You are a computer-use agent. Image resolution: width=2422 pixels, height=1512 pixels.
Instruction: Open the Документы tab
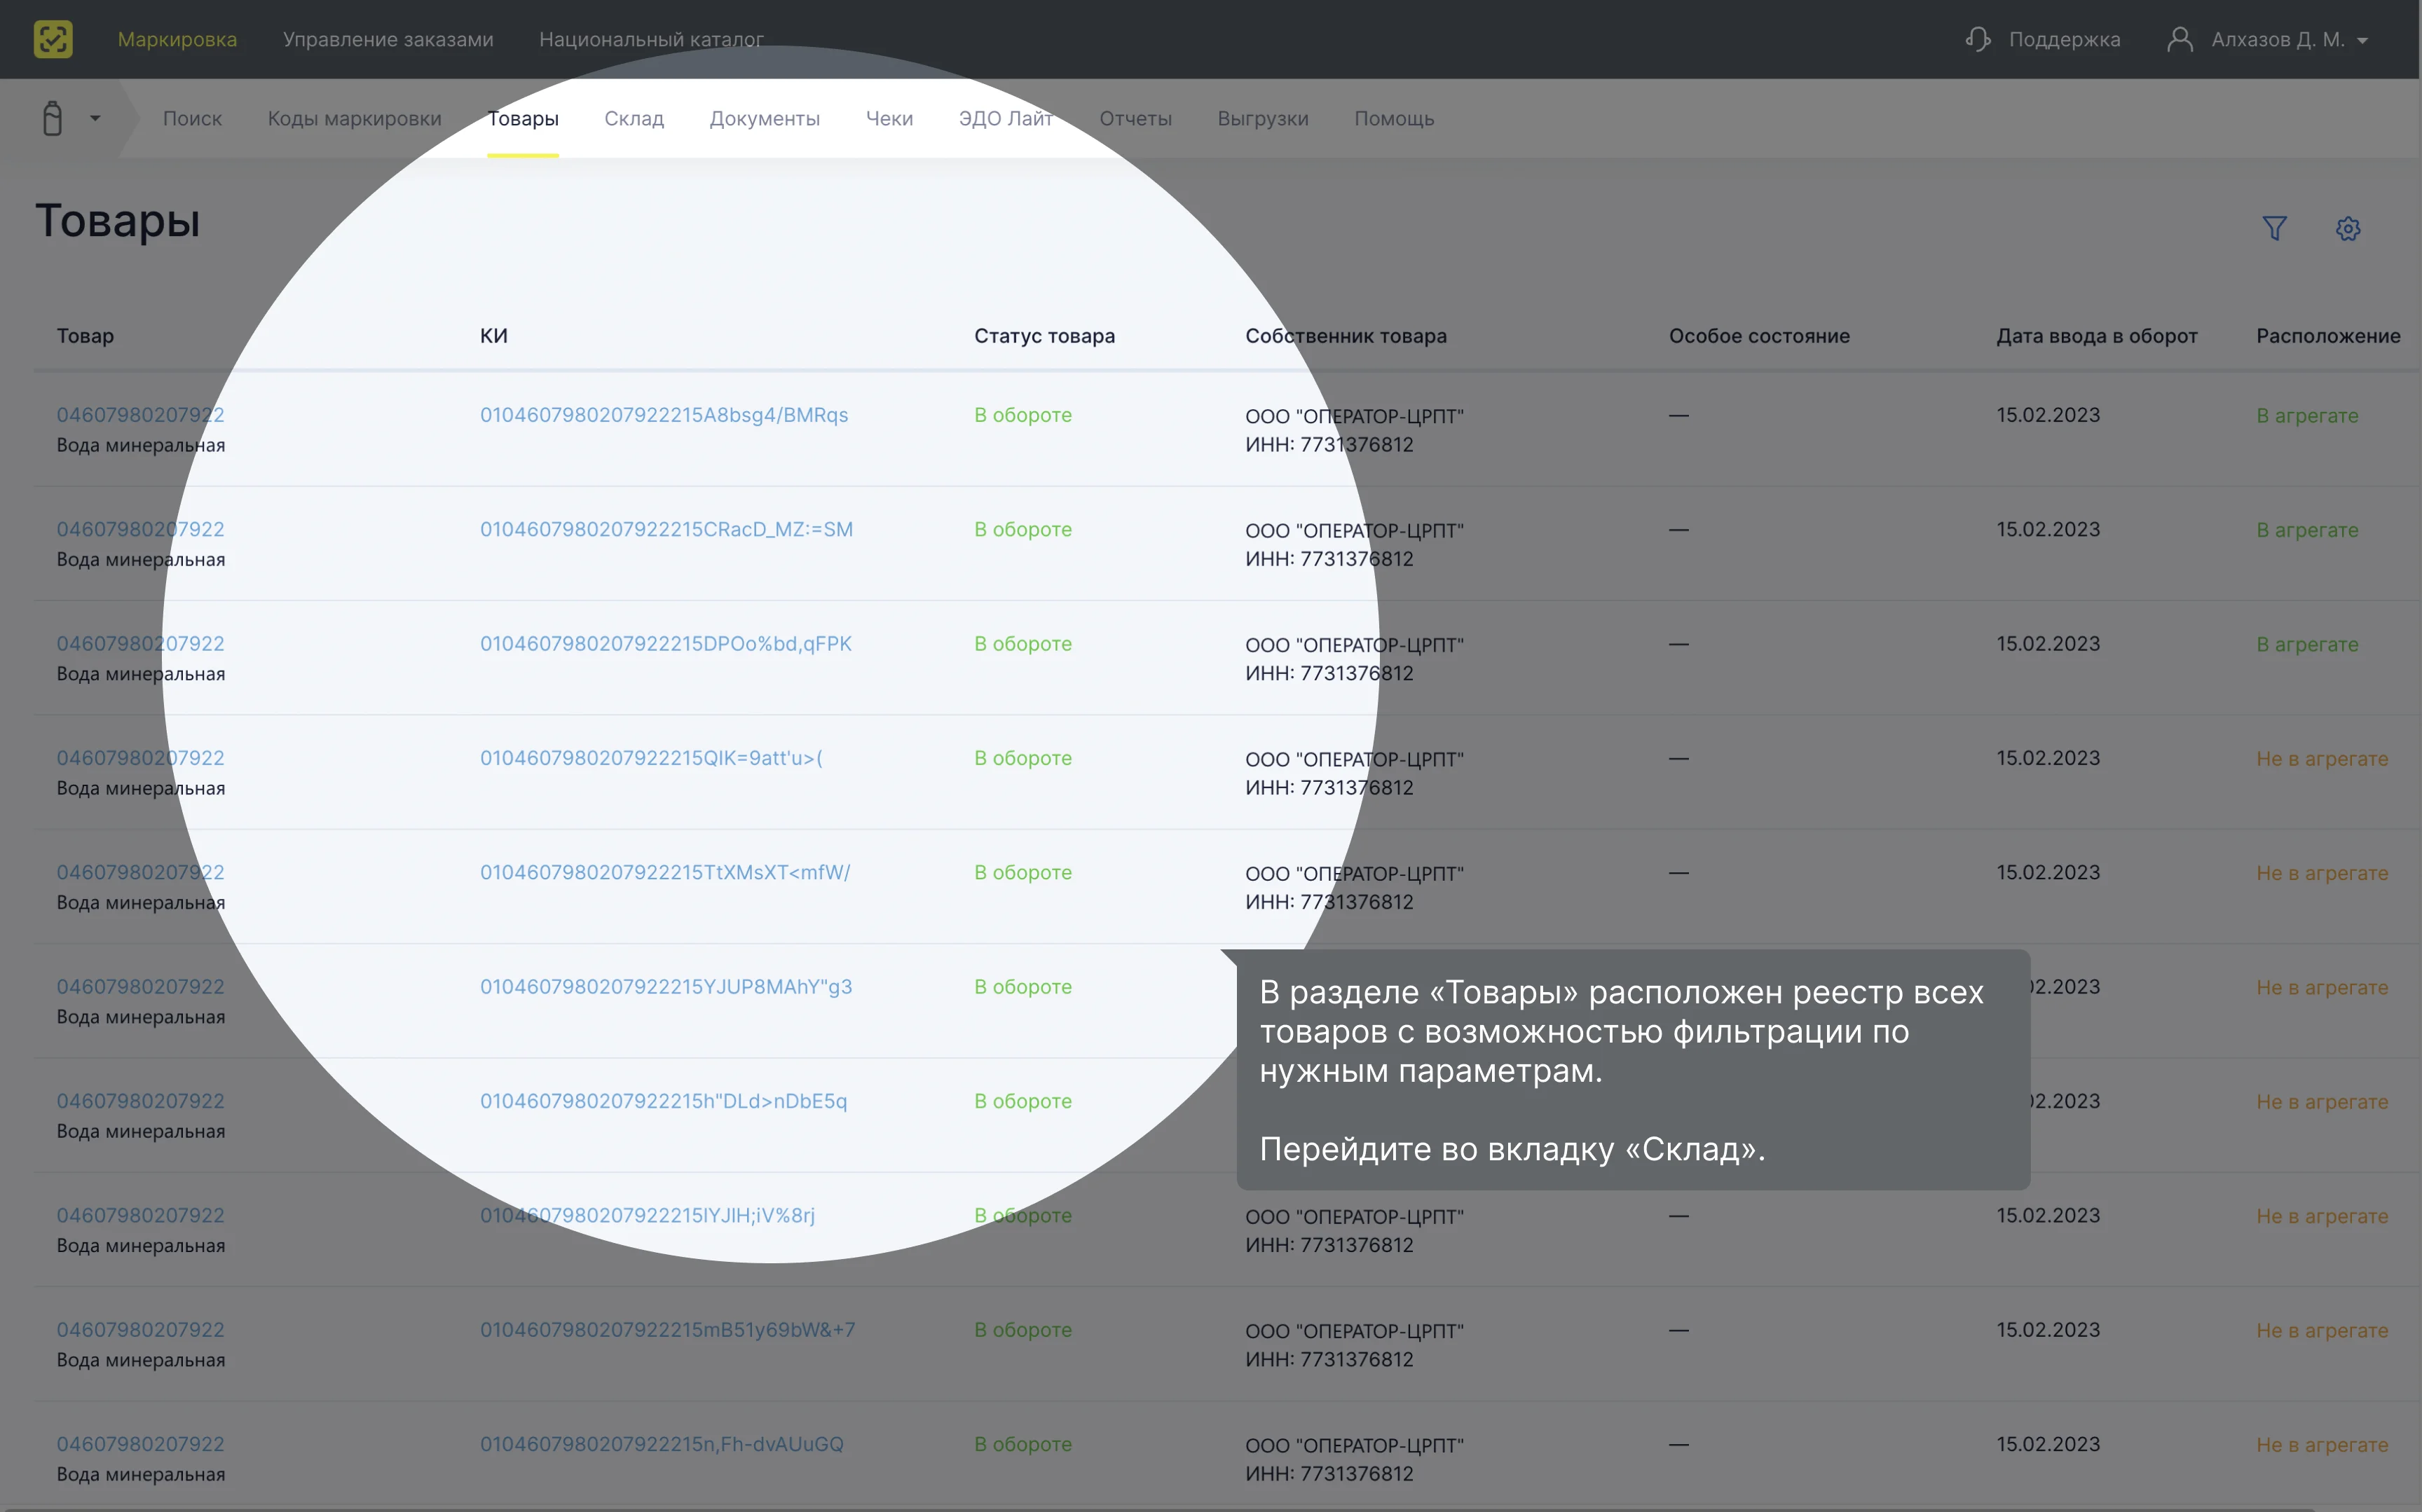(x=765, y=118)
